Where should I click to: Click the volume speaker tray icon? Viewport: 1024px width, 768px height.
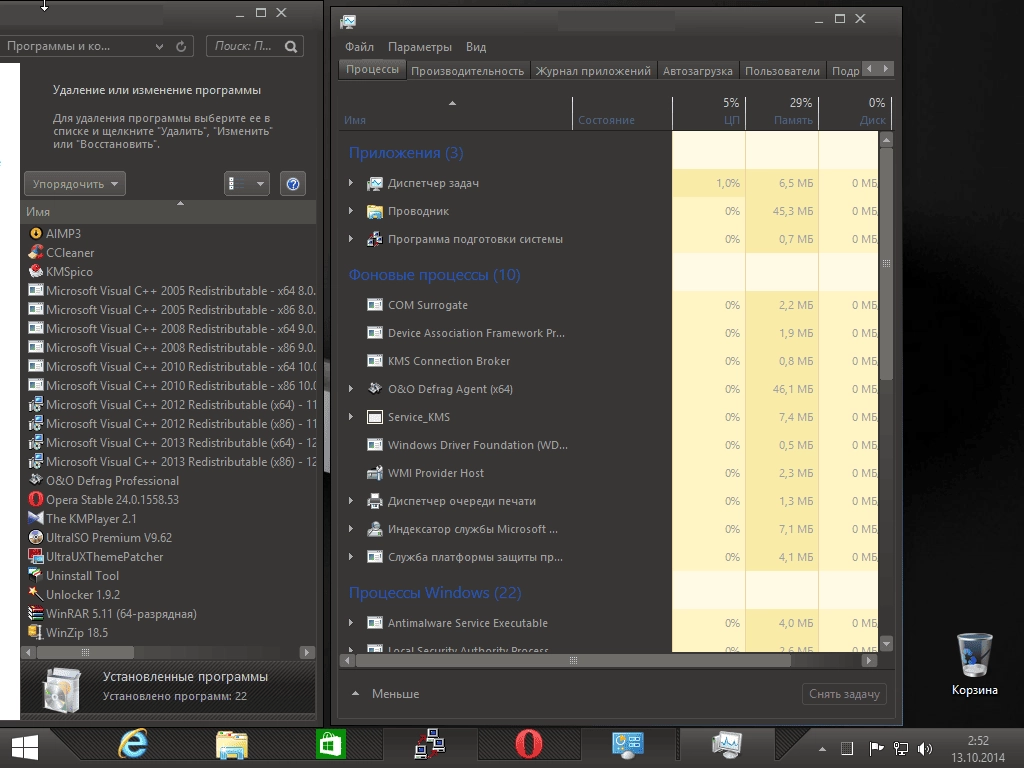(925, 748)
